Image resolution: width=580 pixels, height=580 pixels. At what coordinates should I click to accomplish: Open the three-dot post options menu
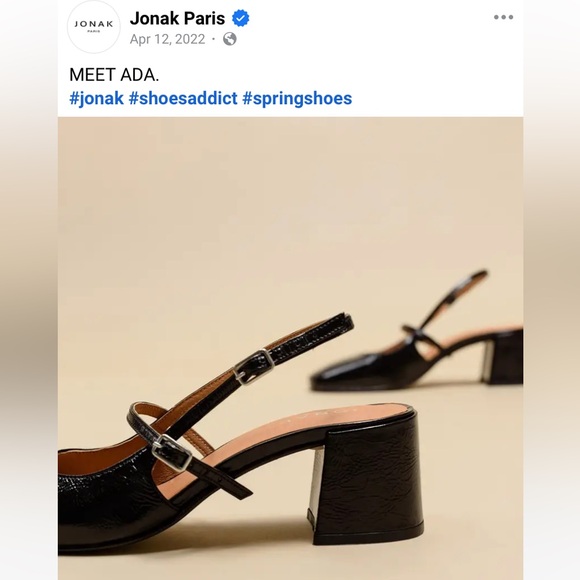(x=503, y=17)
